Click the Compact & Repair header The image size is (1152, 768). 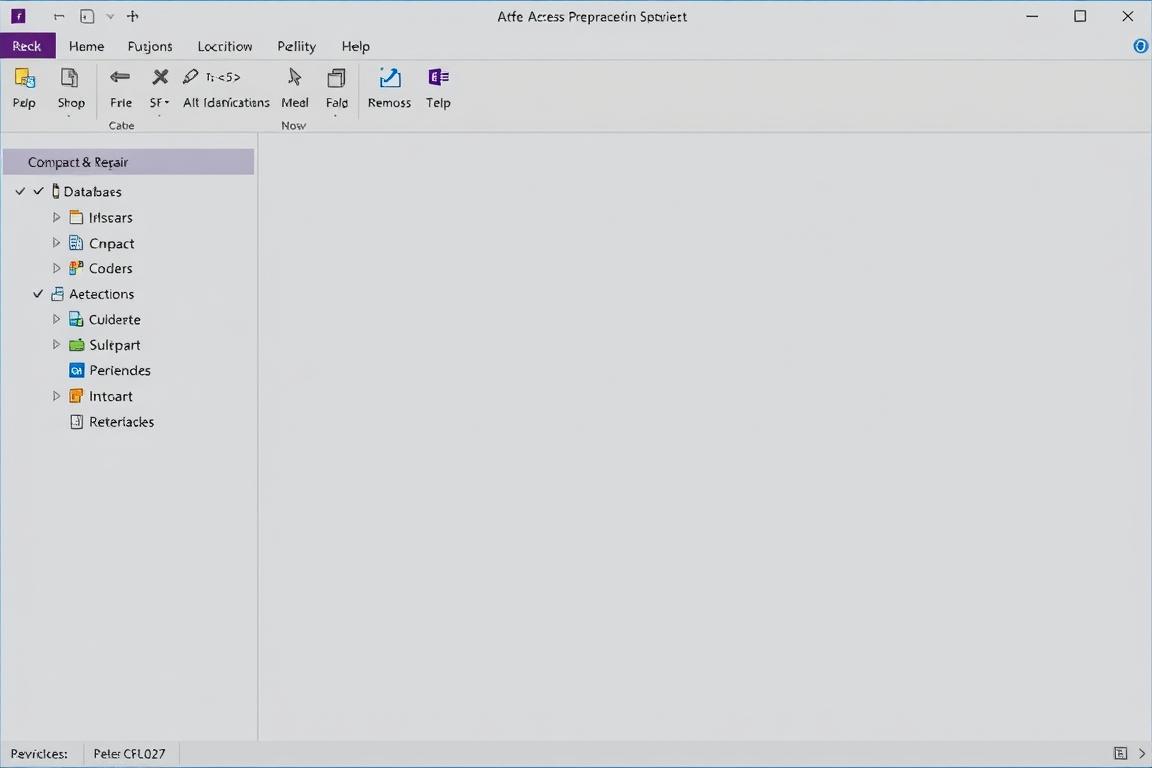coord(128,162)
